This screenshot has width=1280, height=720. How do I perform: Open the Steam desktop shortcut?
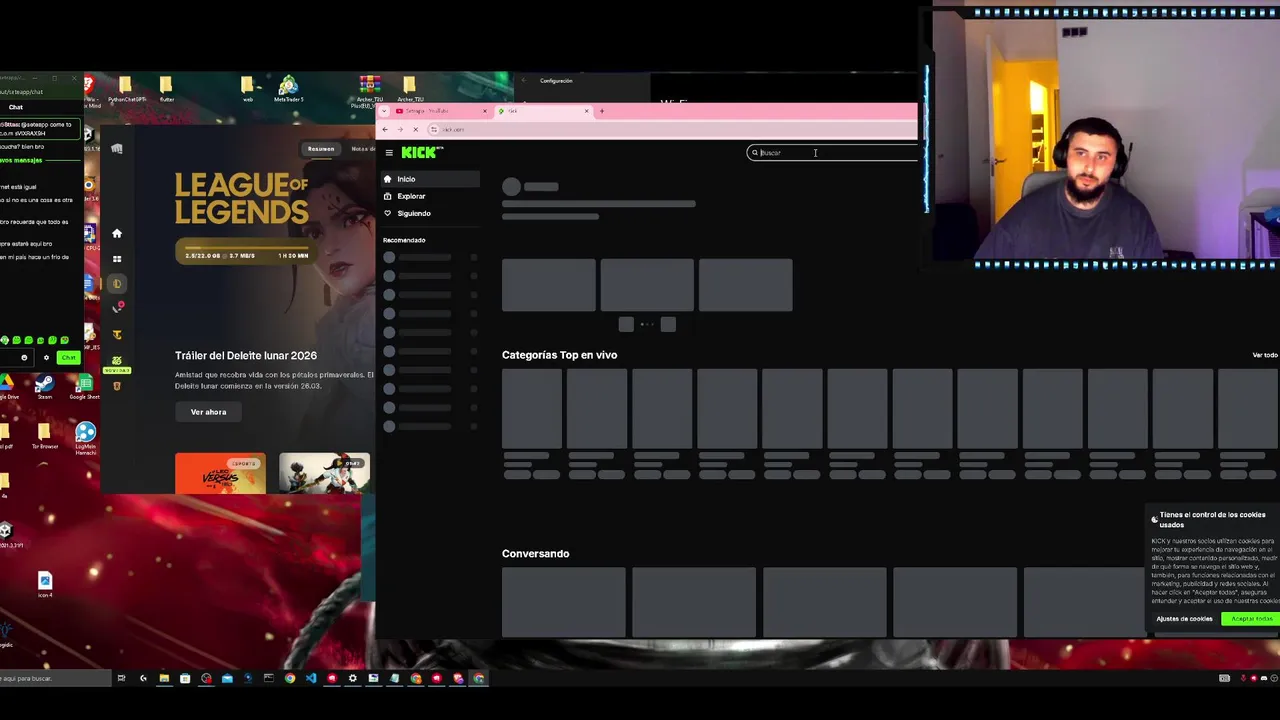pos(44,387)
